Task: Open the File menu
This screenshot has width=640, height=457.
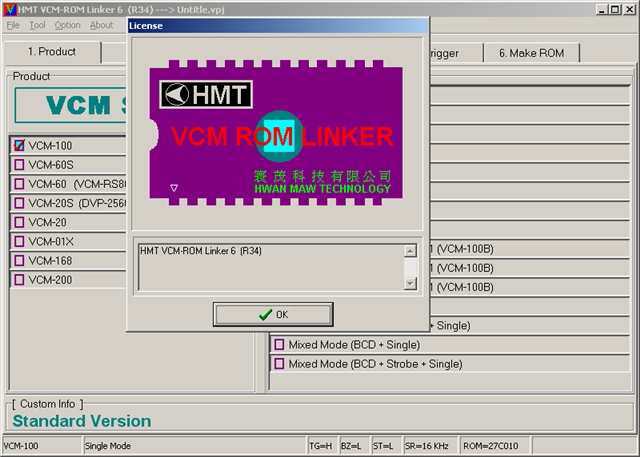Action: point(13,25)
